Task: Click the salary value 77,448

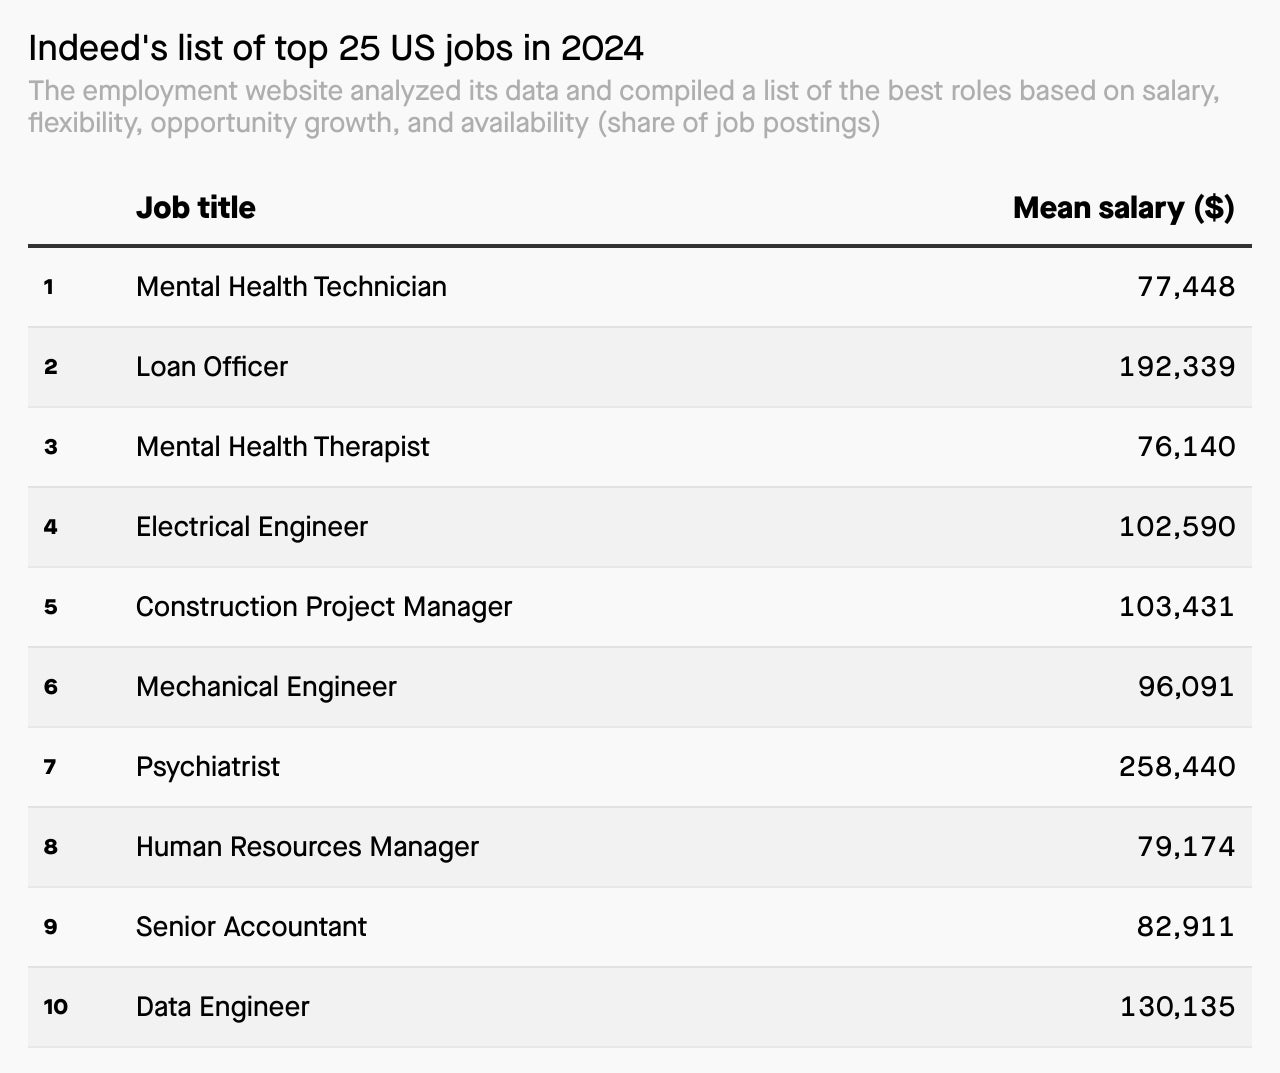Action: pyautogui.click(x=1186, y=287)
